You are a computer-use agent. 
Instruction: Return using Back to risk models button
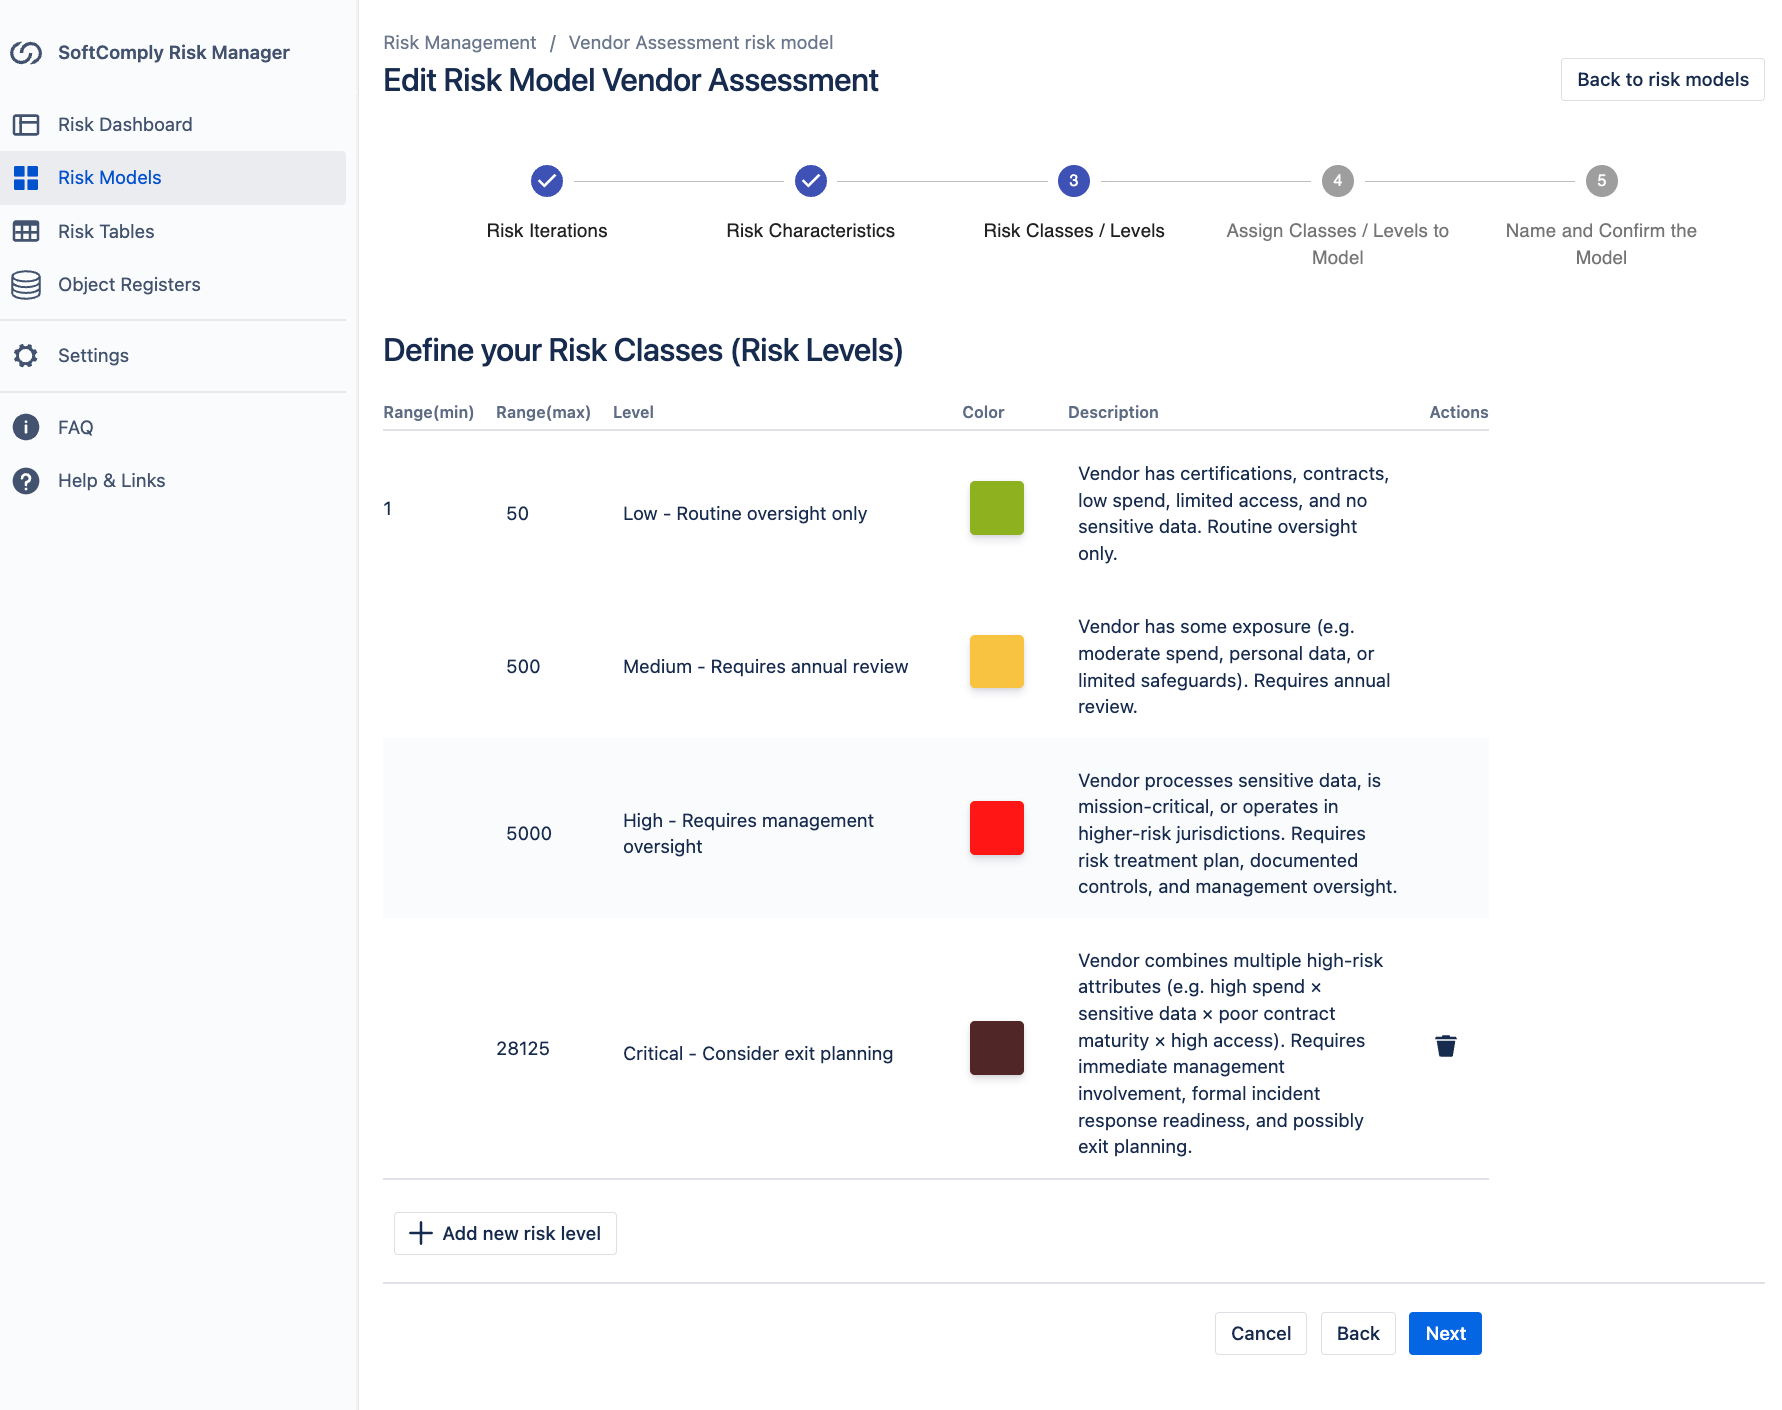coord(1662,80)
